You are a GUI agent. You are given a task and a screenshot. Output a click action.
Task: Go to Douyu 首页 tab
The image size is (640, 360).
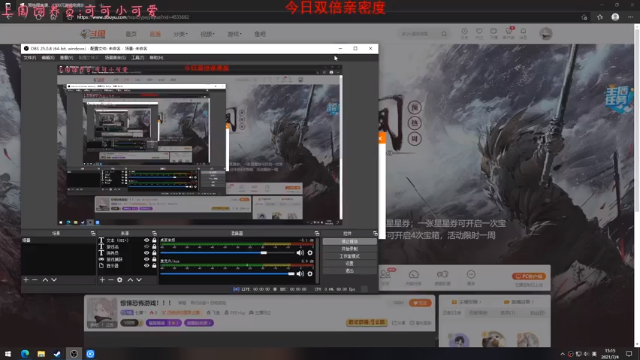(x=131, y=34)
